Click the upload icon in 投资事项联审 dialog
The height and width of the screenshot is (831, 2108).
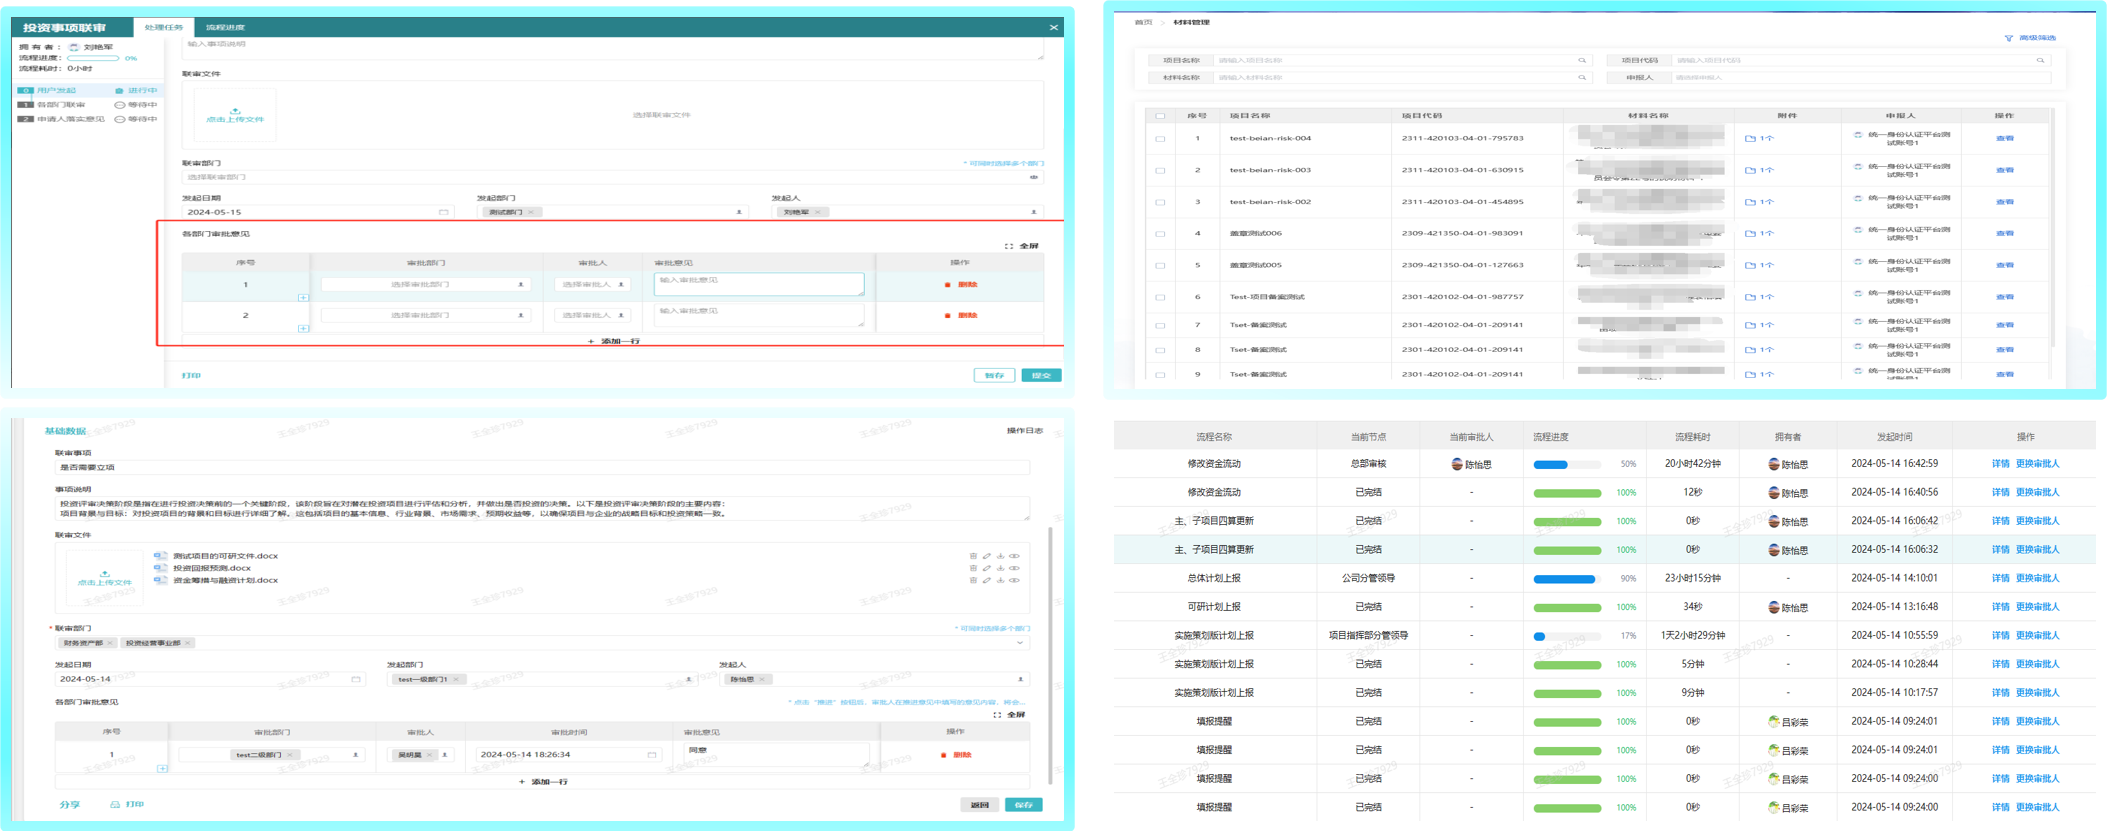click(x=235, y=111)
